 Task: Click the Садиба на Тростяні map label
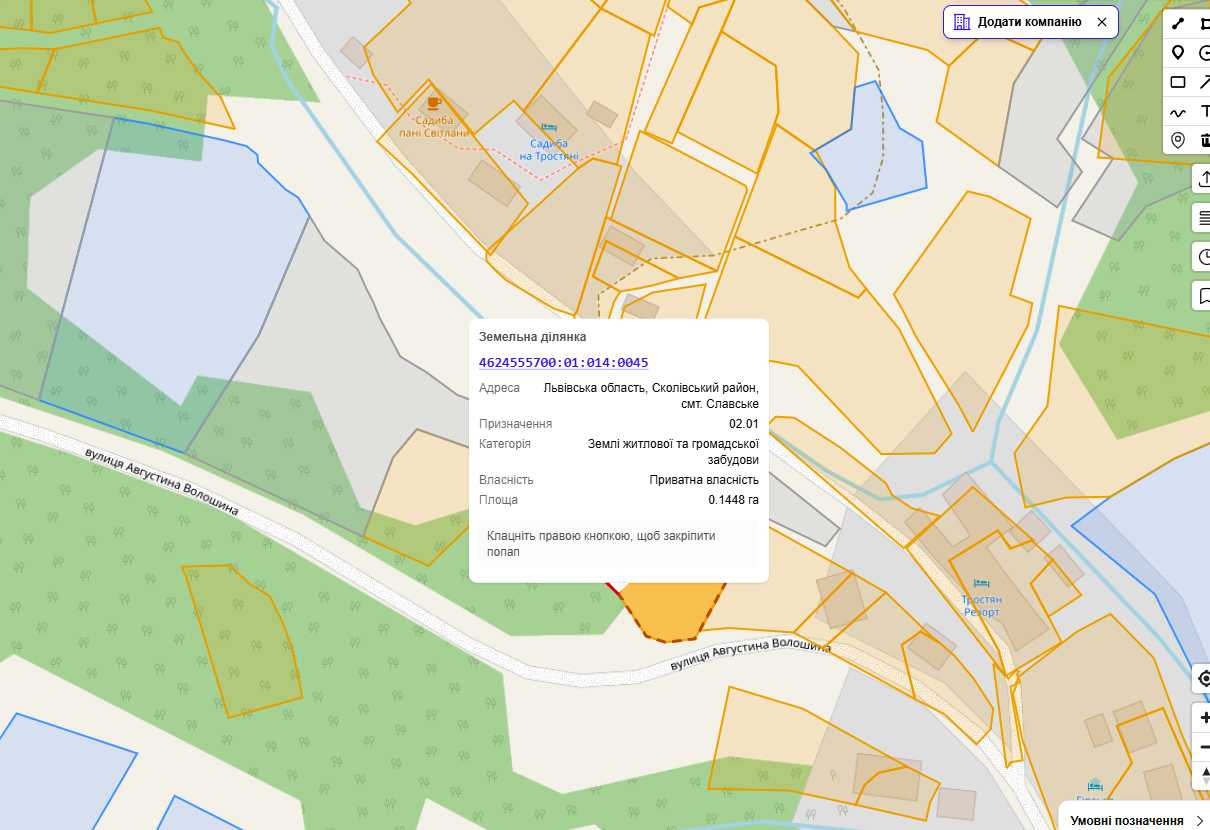[550, 150]
